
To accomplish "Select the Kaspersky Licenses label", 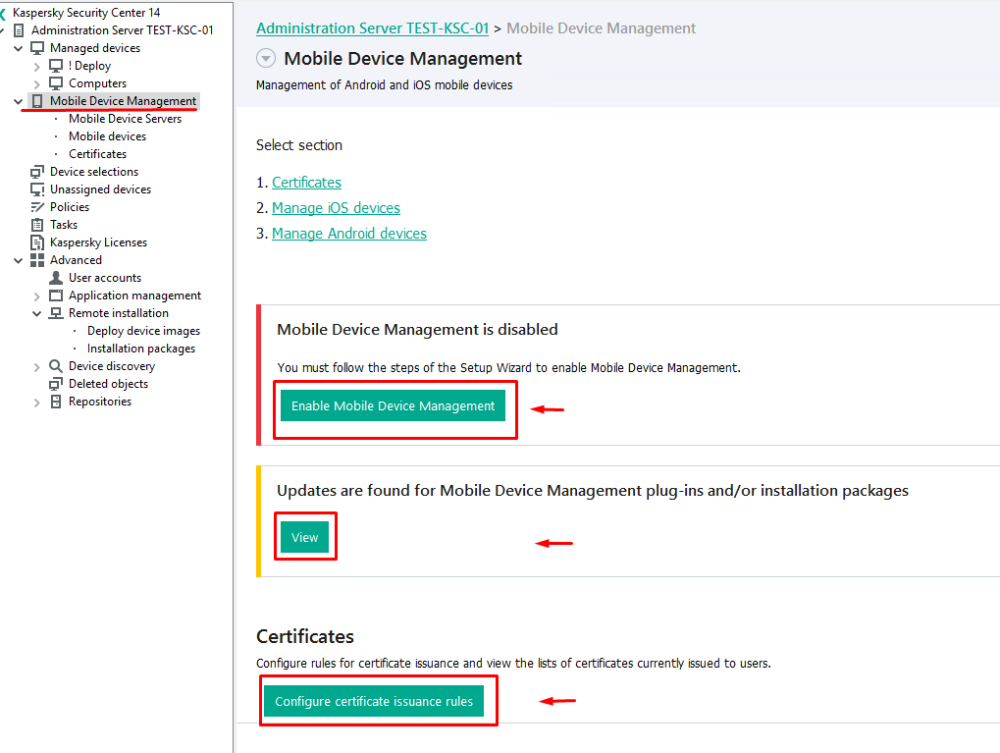I will 99,242.
